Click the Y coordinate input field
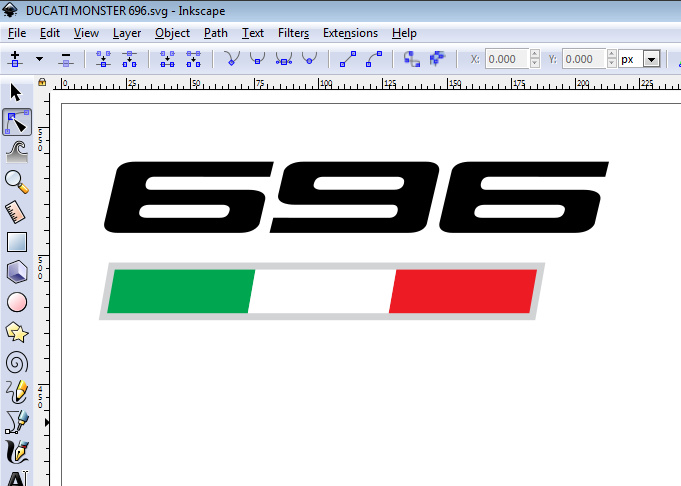 tap(583, 59)
